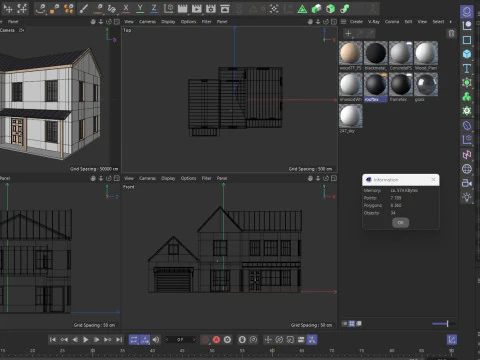
Task: Click the green triangle V-Ray icon
Action: (302, 9)
